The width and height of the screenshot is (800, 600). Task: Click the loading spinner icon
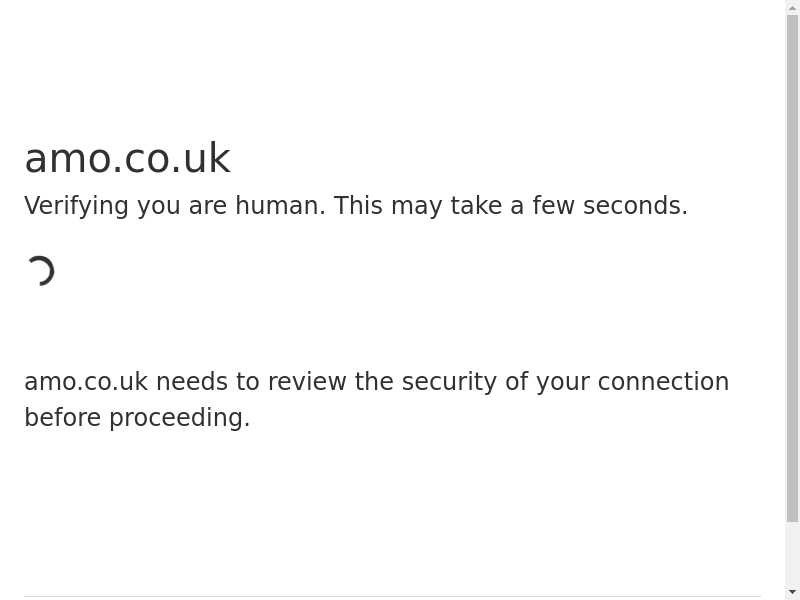tap(40, 271)
